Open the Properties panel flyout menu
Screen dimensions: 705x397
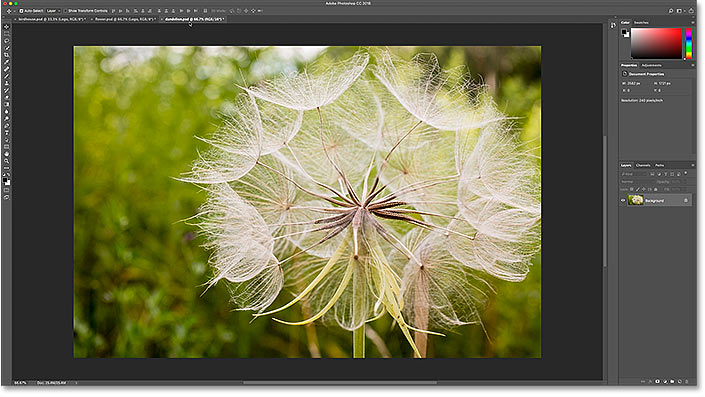(693, 65)
